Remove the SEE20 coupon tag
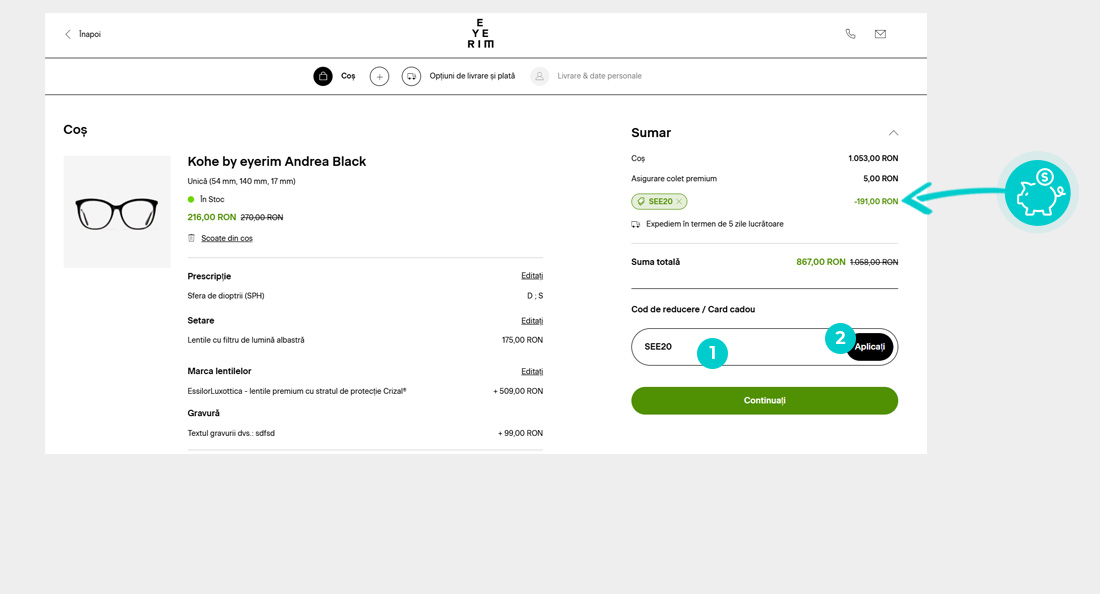1100x594 pixels. tap(679, 202)
